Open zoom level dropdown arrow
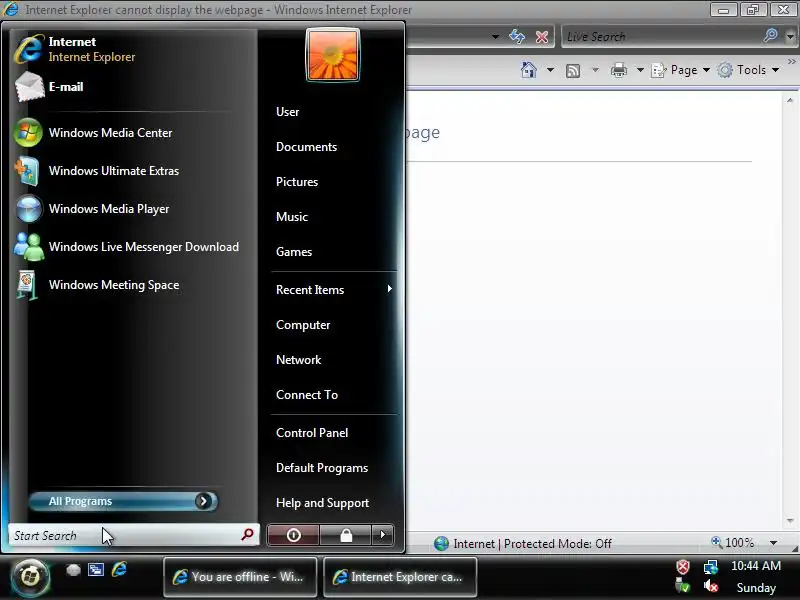Screen dimensions: 800x600 (773, 543)
